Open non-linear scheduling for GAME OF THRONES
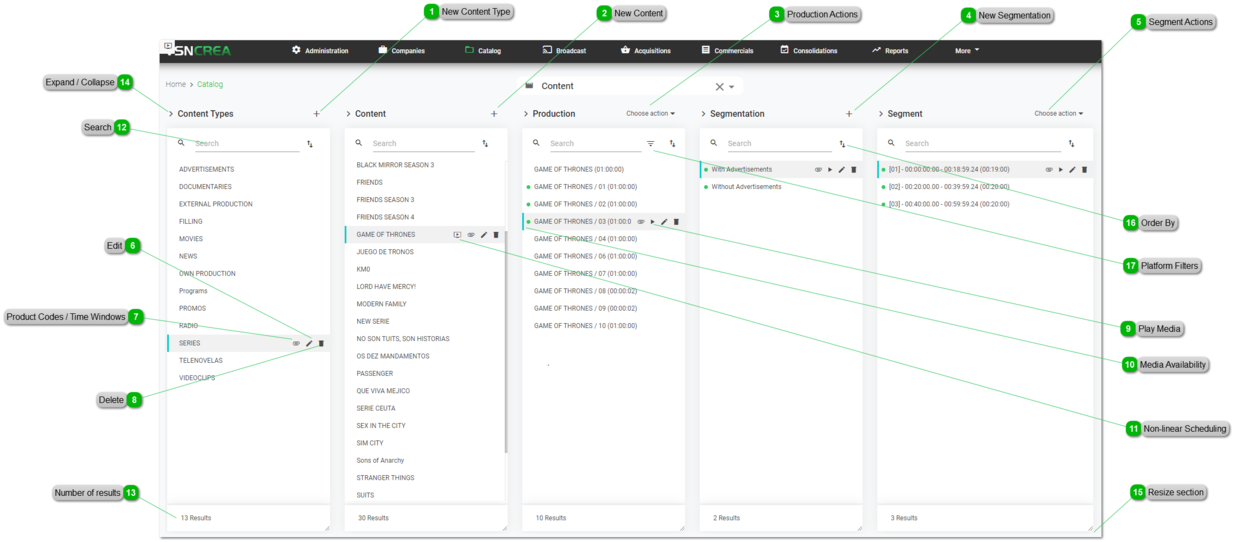 (x=457, y=235)
